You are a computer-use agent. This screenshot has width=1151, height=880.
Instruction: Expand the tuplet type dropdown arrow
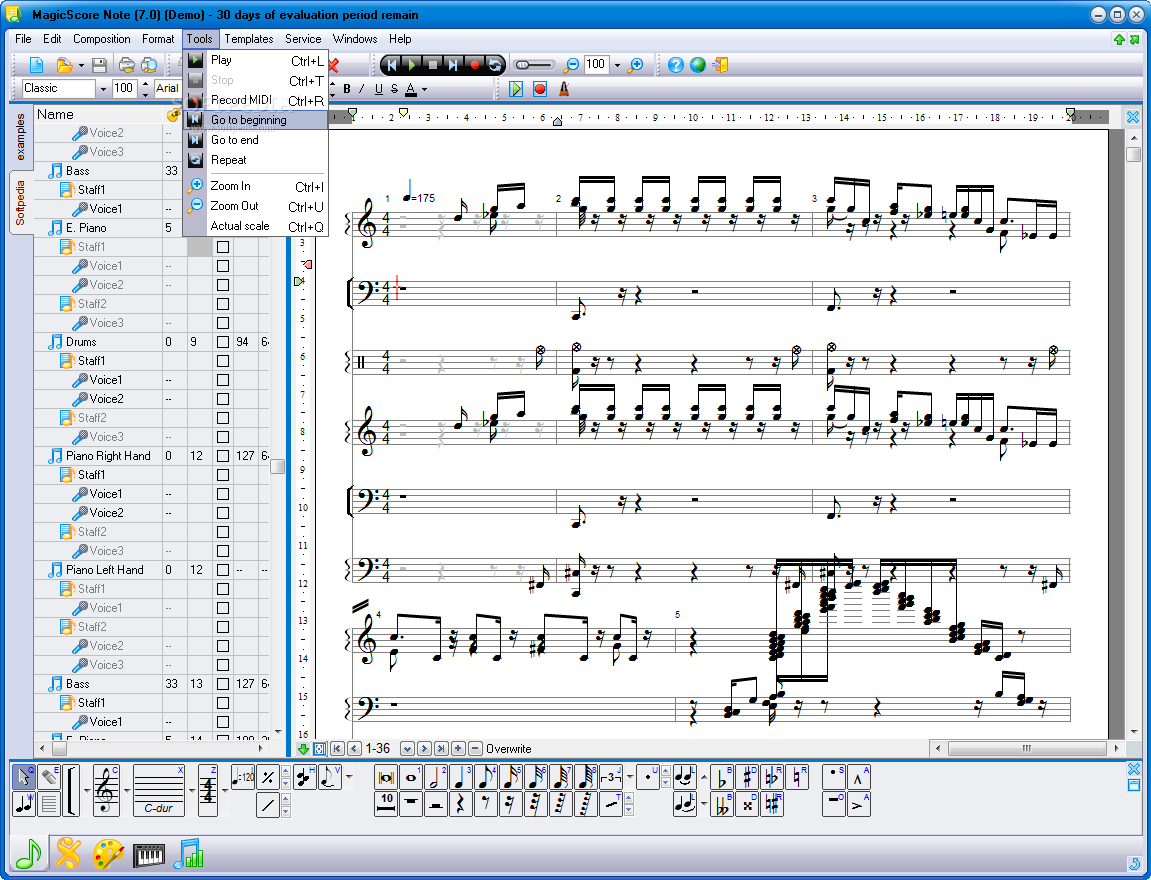point(629,777)
